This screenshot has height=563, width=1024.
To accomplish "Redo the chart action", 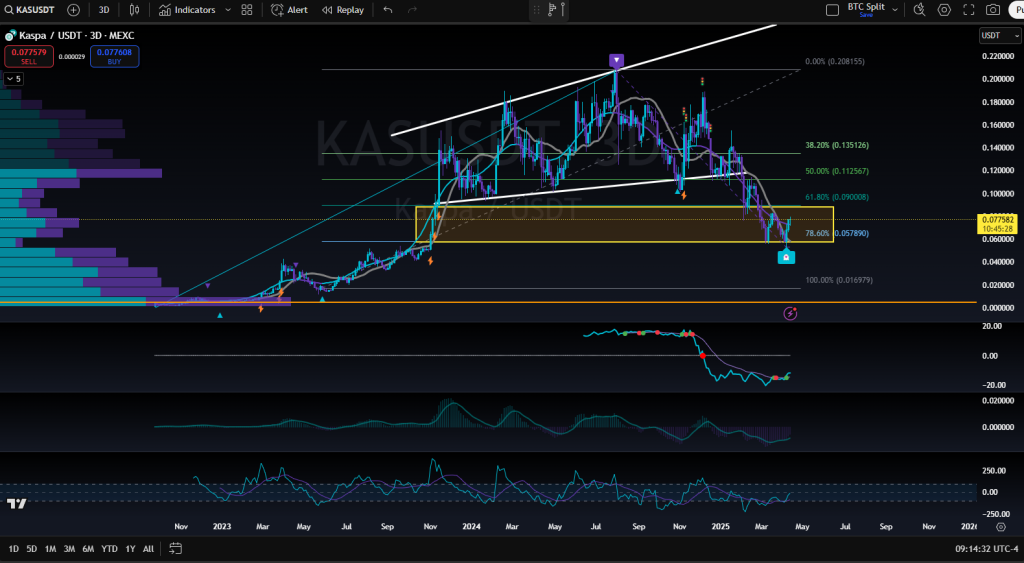I will 412,10.
